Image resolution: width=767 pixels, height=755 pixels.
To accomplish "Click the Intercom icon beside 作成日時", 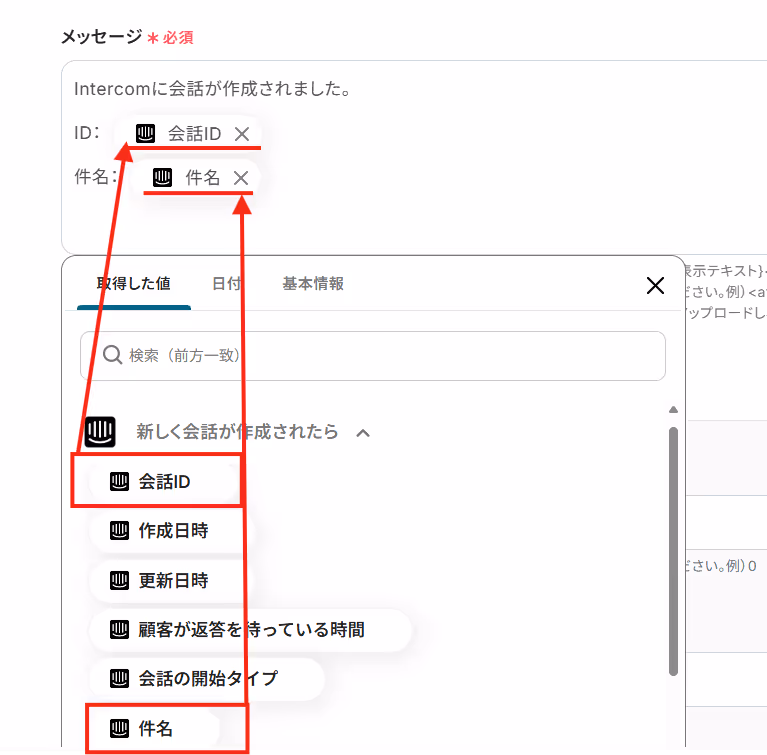I will click(x=119, y=530).
